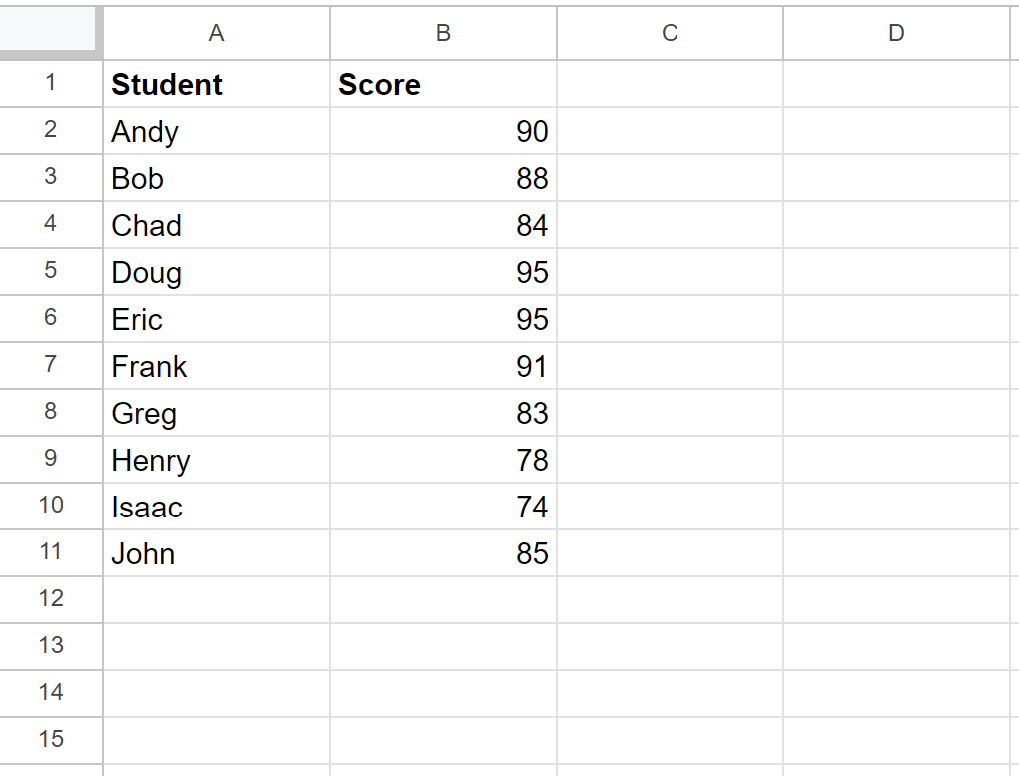Select Eric's score of 95
Screen dimensions: 1019x776
click(442, 319)
